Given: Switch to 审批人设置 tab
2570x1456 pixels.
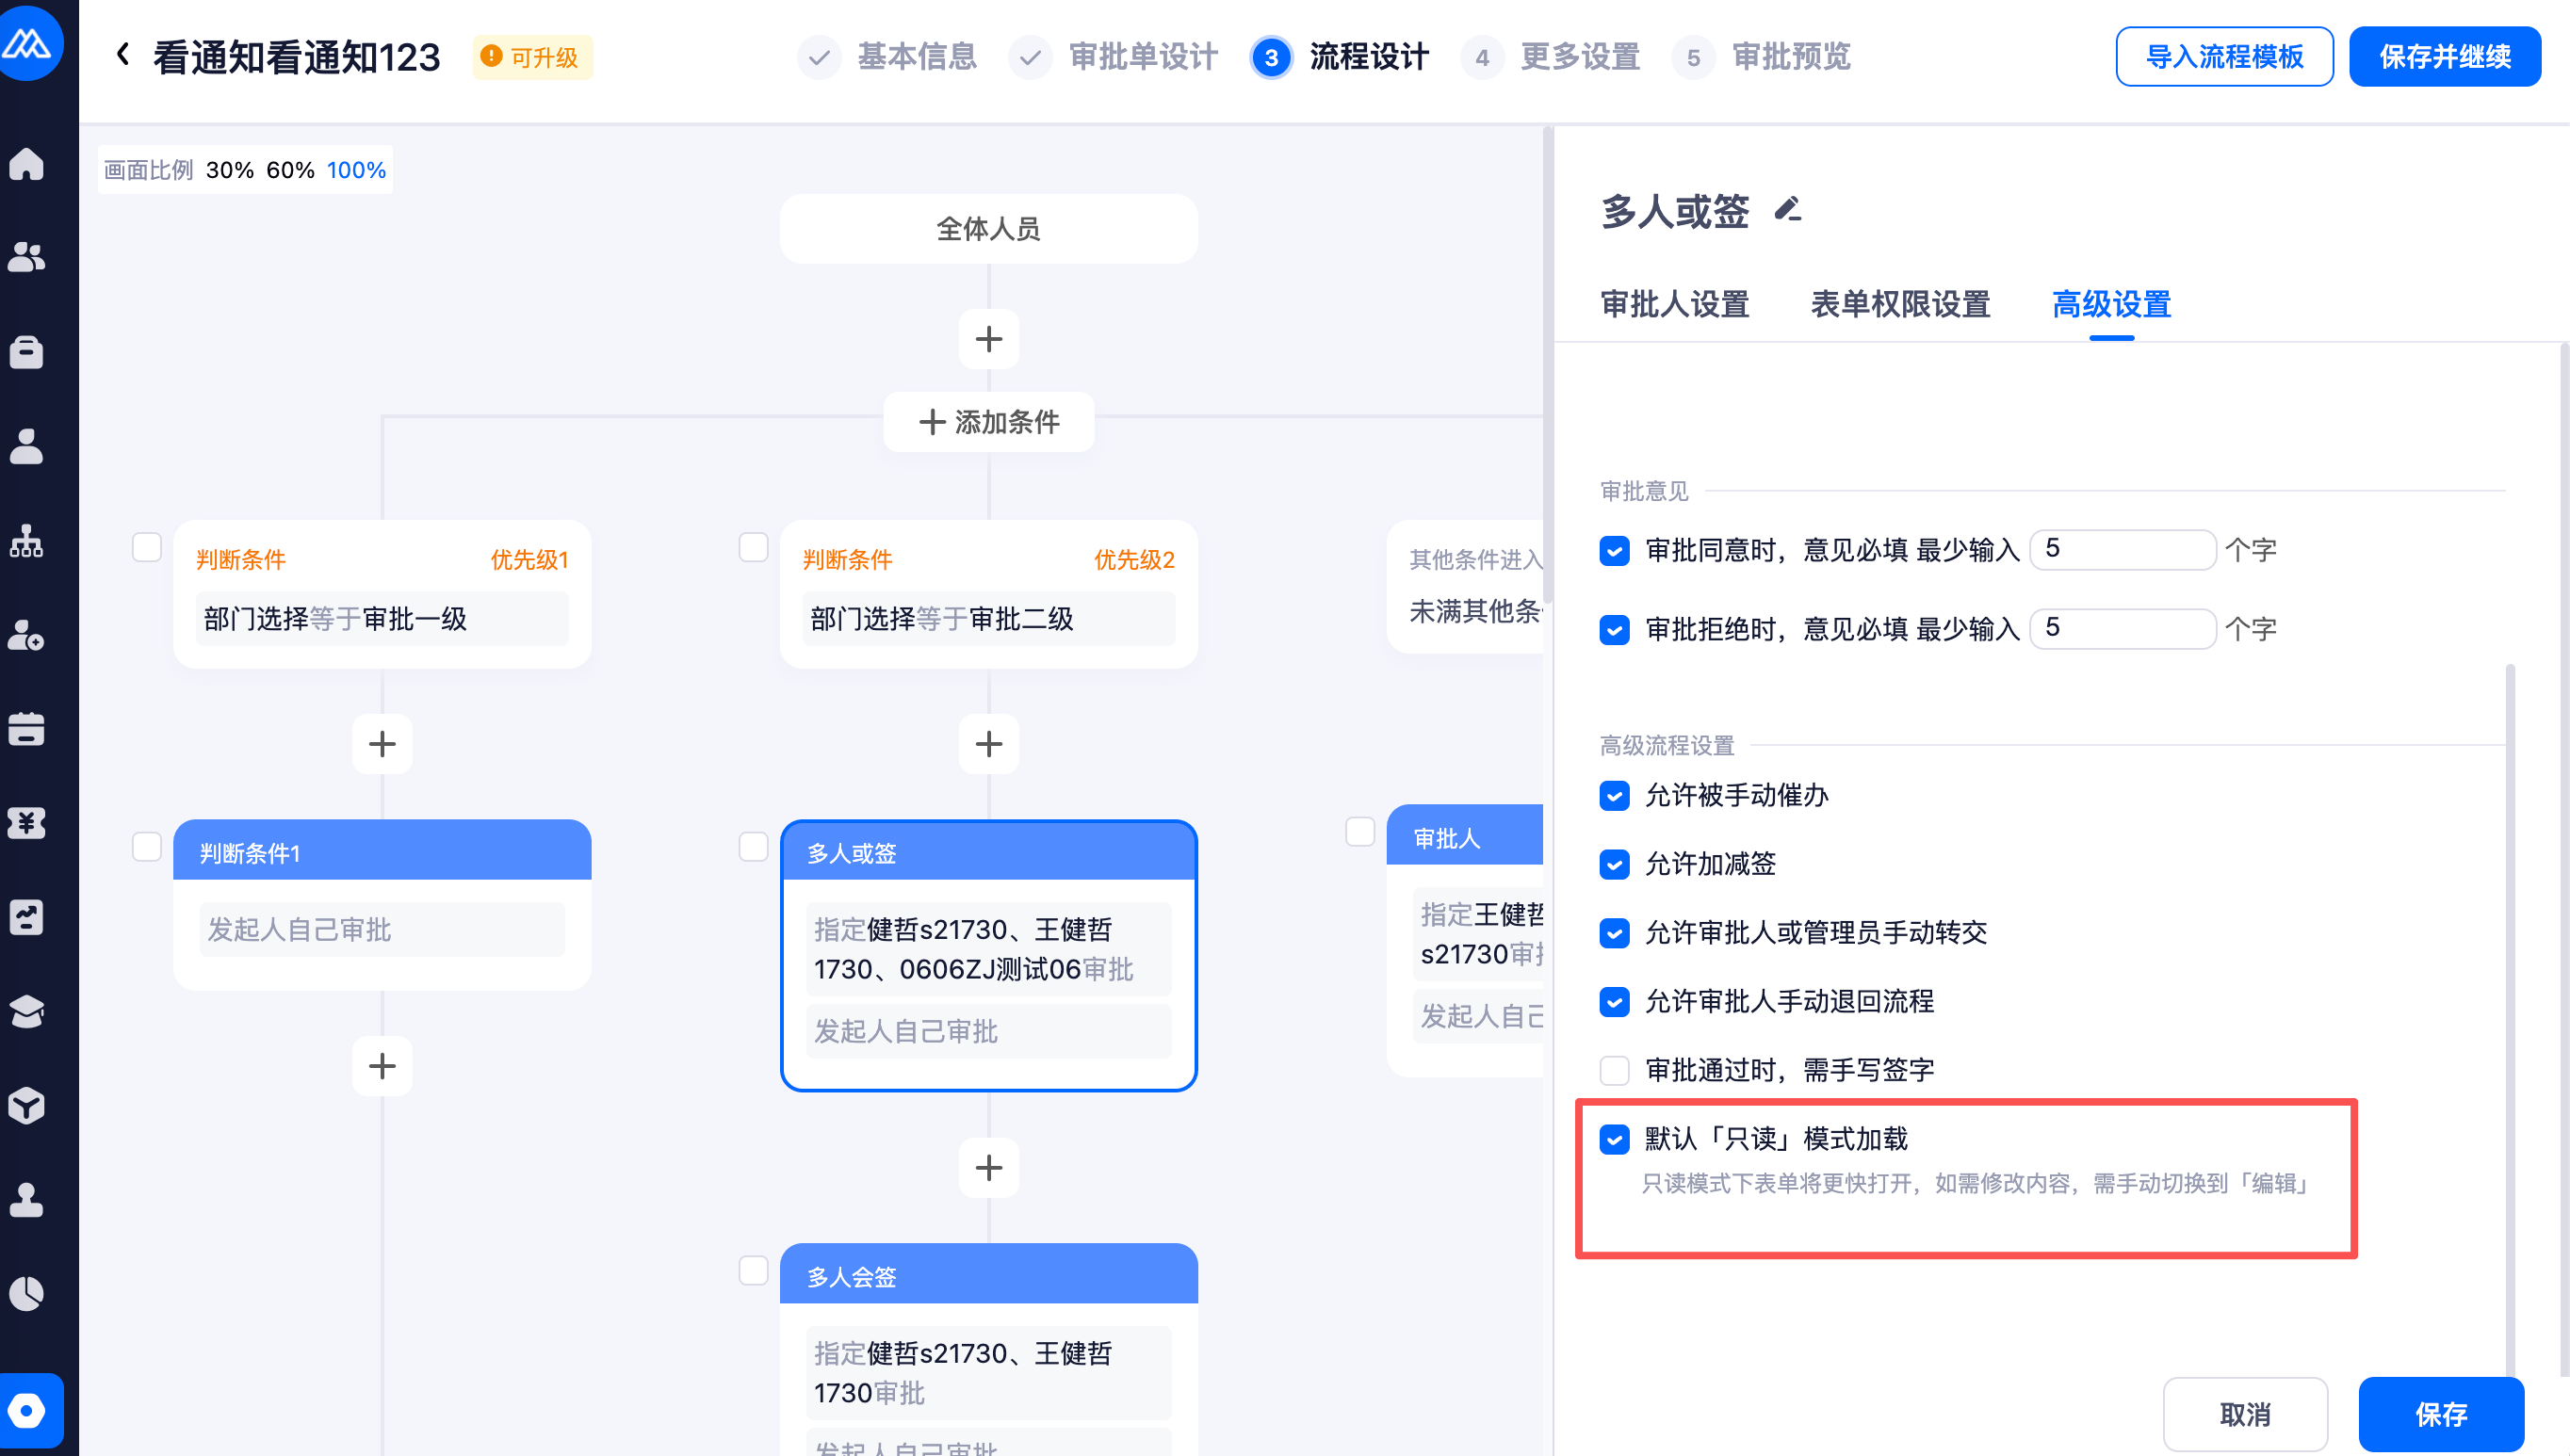Looking at the screenshot, I should (1674, 304).
